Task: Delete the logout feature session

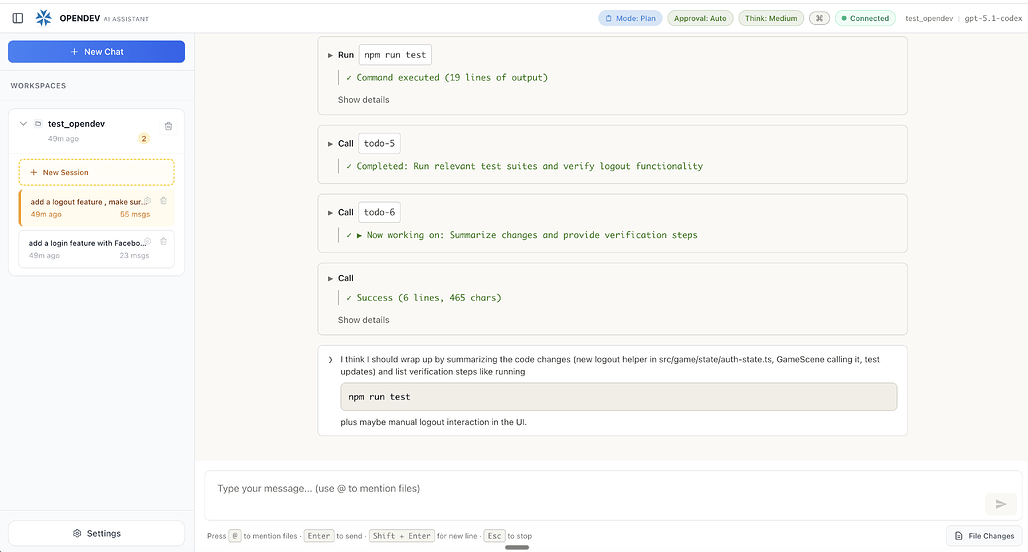Action: (164, 201)
